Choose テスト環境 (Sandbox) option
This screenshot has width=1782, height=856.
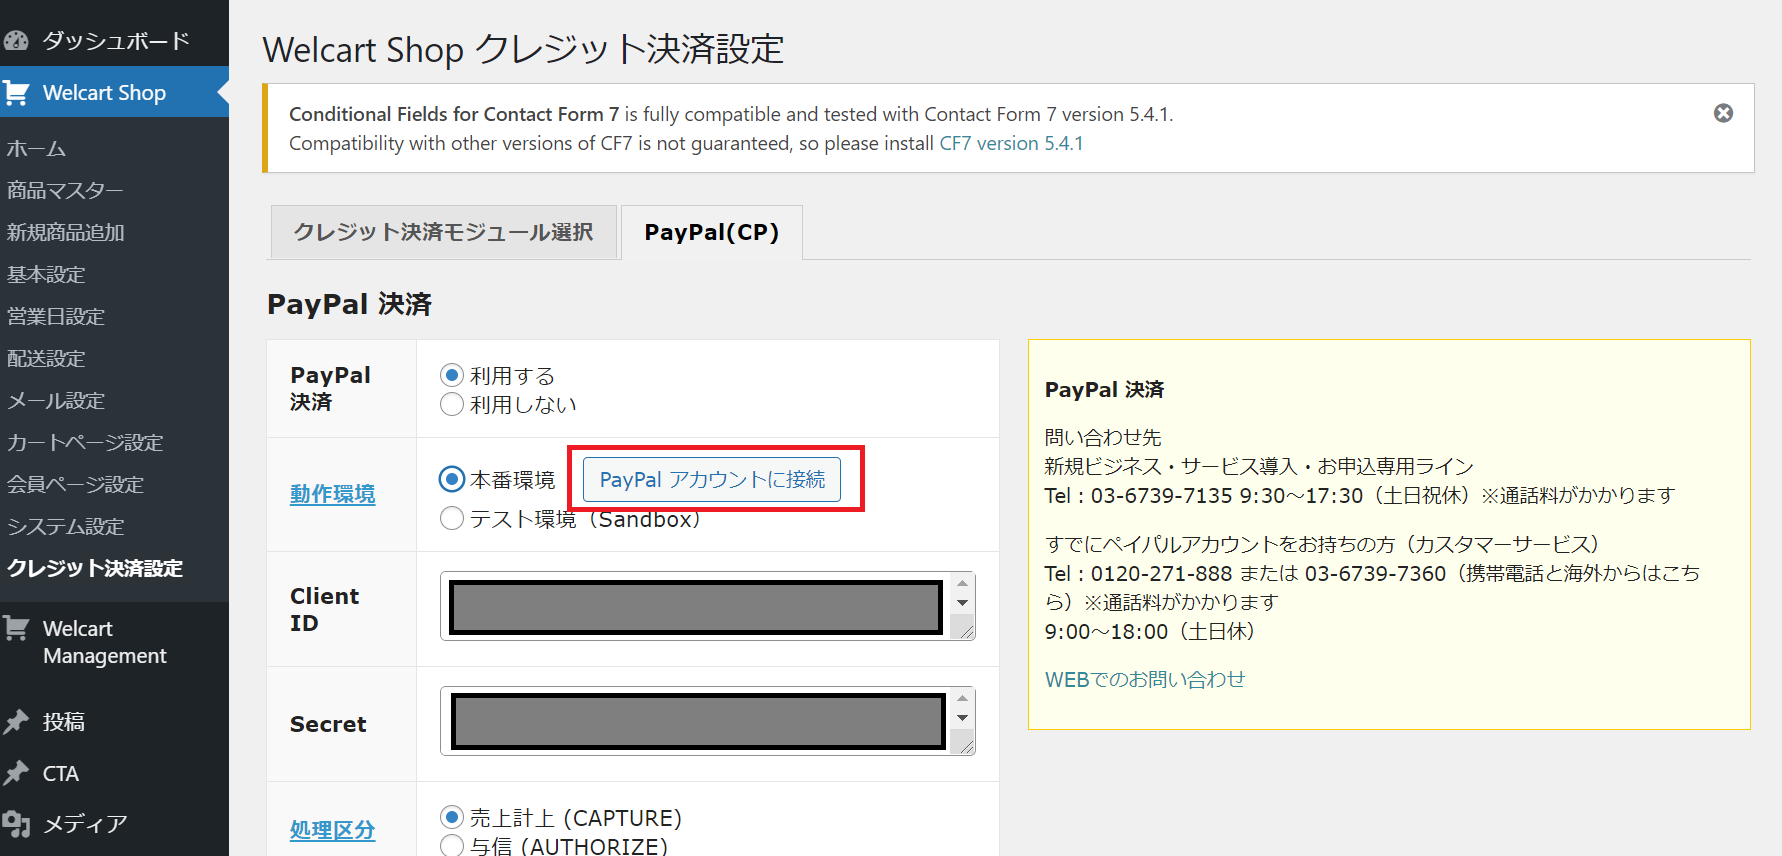[x=452, y=518]
